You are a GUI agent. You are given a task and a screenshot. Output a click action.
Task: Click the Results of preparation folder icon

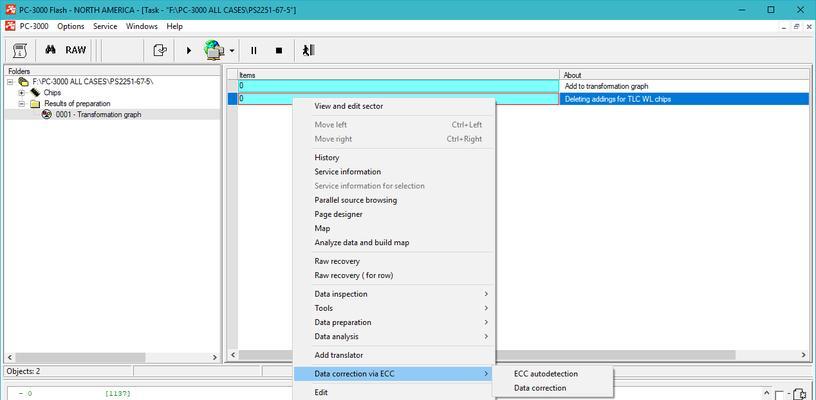[x=35, y=104]
